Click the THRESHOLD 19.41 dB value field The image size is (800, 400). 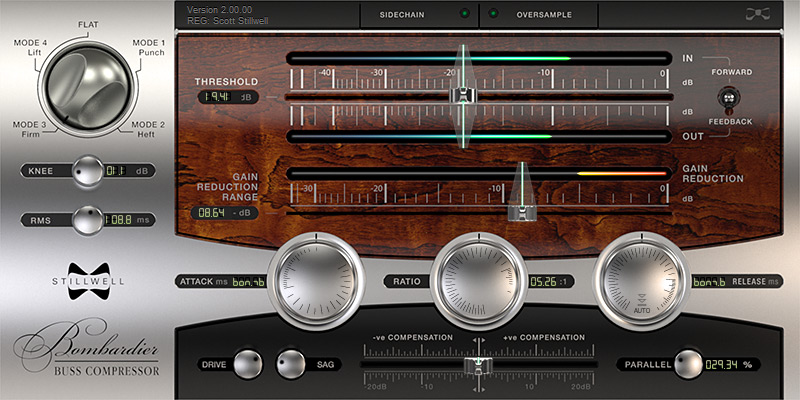coord(228,97)
